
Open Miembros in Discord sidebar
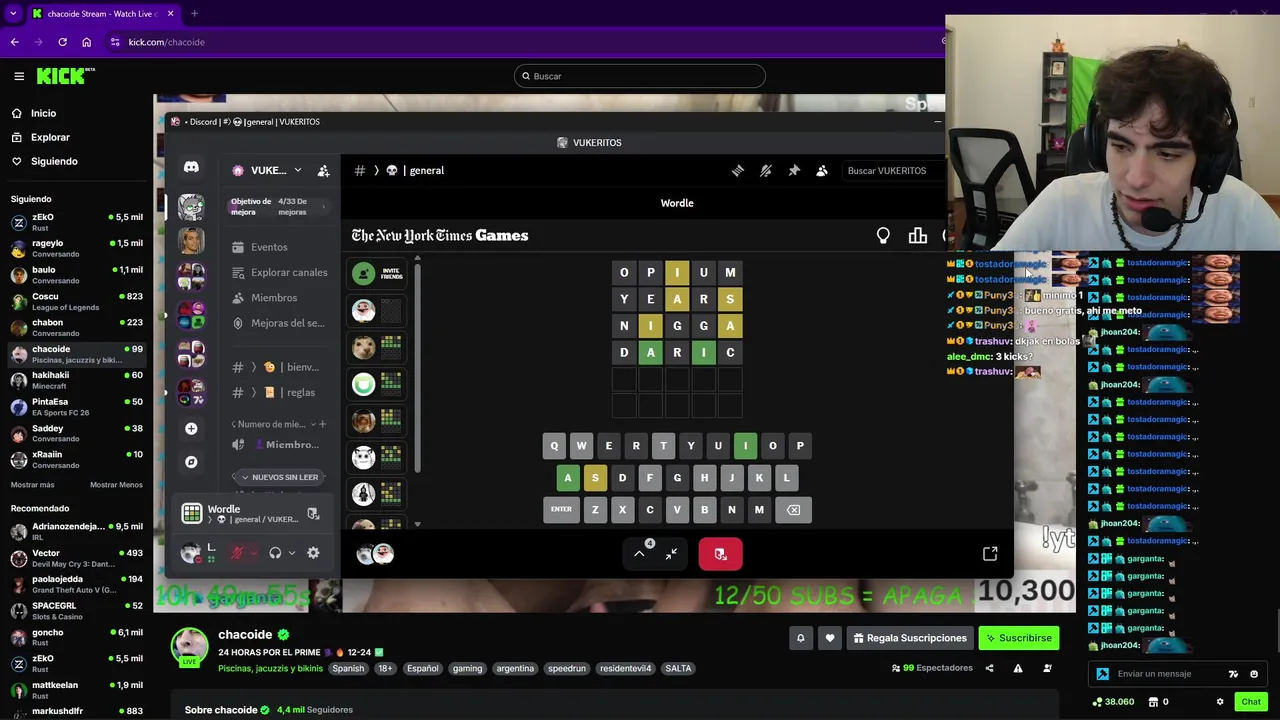tap(274, 298)
